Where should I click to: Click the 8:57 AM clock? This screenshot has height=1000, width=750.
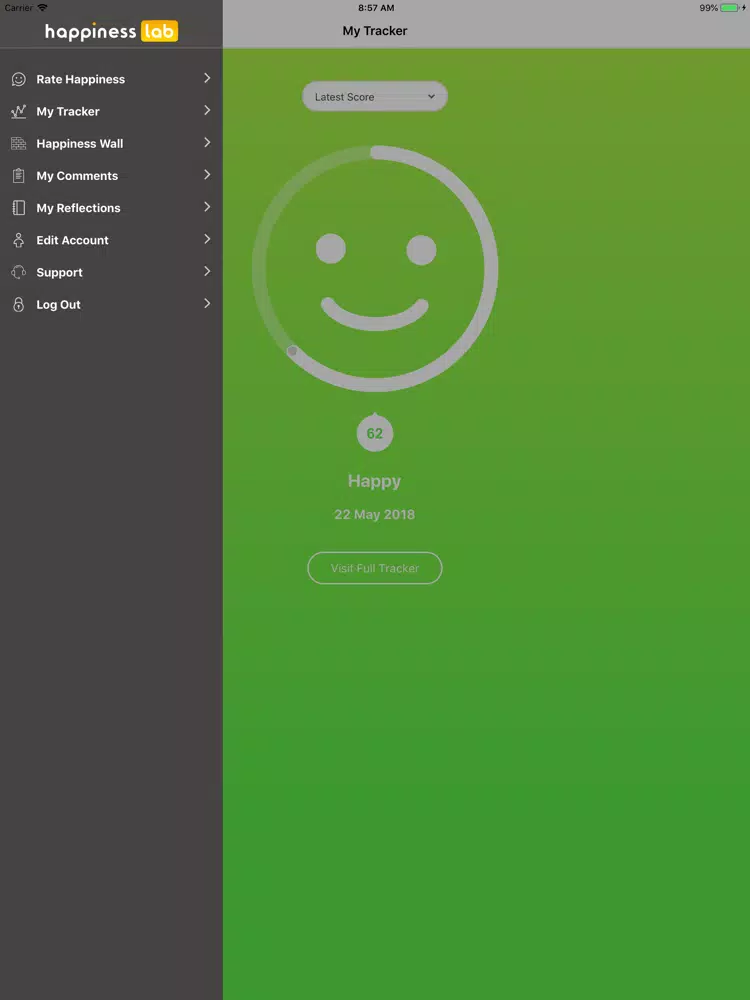pyautogui.click(x=376, y=8)
